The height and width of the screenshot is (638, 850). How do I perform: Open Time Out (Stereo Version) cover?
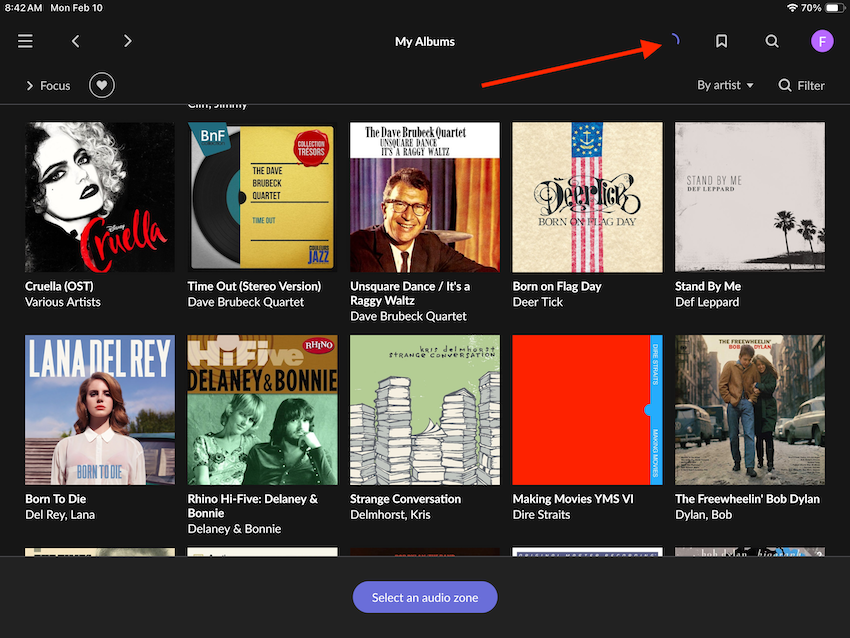click(x=262, y=197)
